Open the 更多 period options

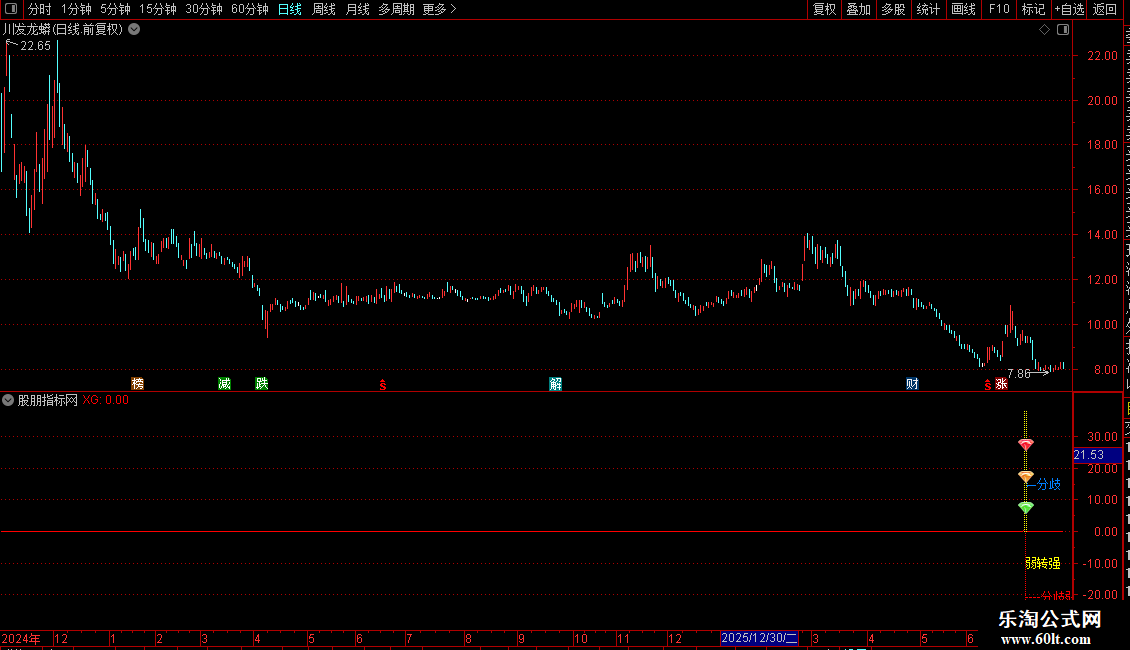point(440,9)
